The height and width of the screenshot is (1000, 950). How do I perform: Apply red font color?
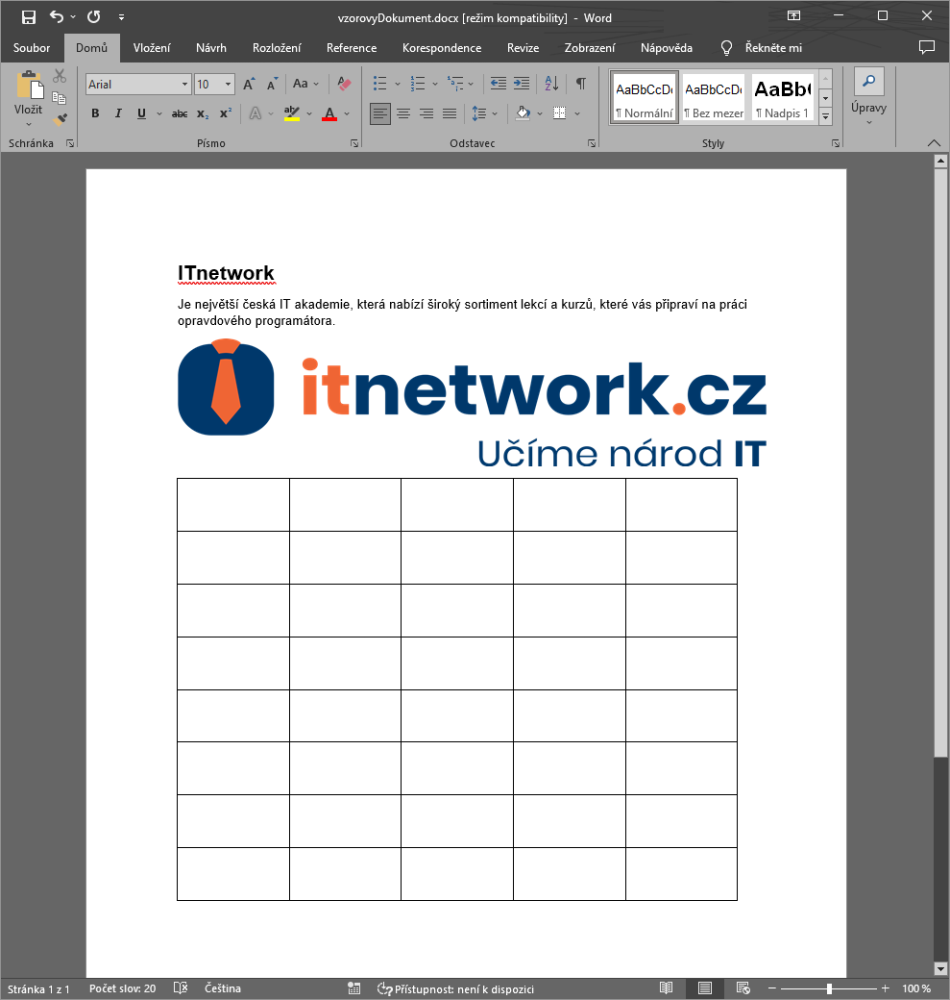(330, 114)
